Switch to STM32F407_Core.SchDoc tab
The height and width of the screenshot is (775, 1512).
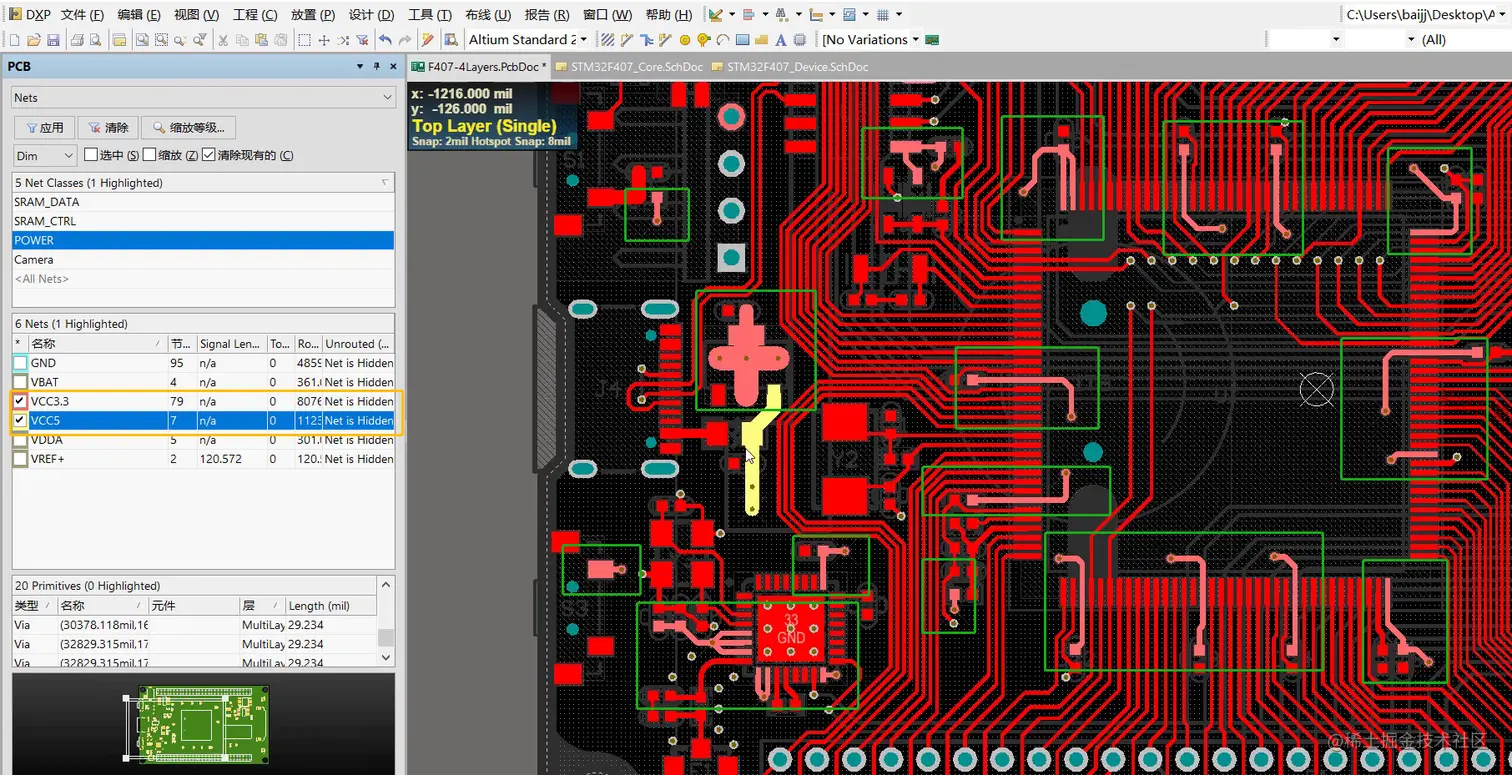(x=629, y=67)
